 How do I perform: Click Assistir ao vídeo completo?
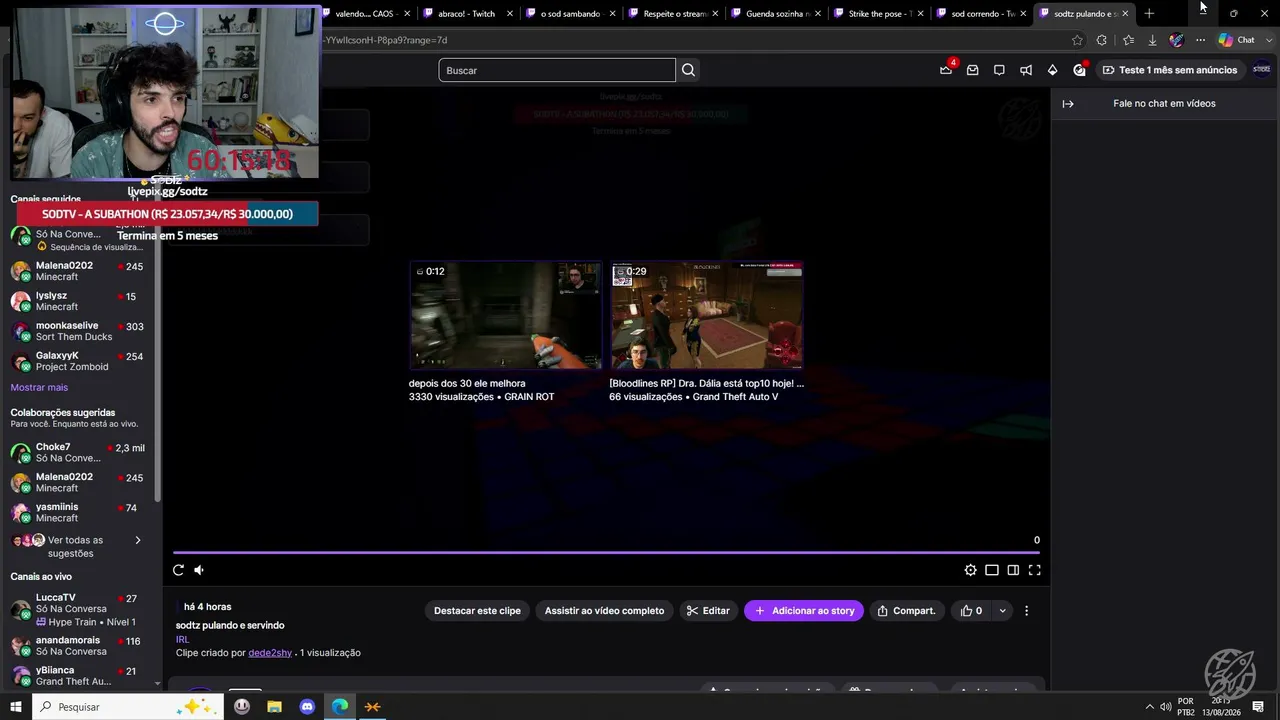[604, 611]
